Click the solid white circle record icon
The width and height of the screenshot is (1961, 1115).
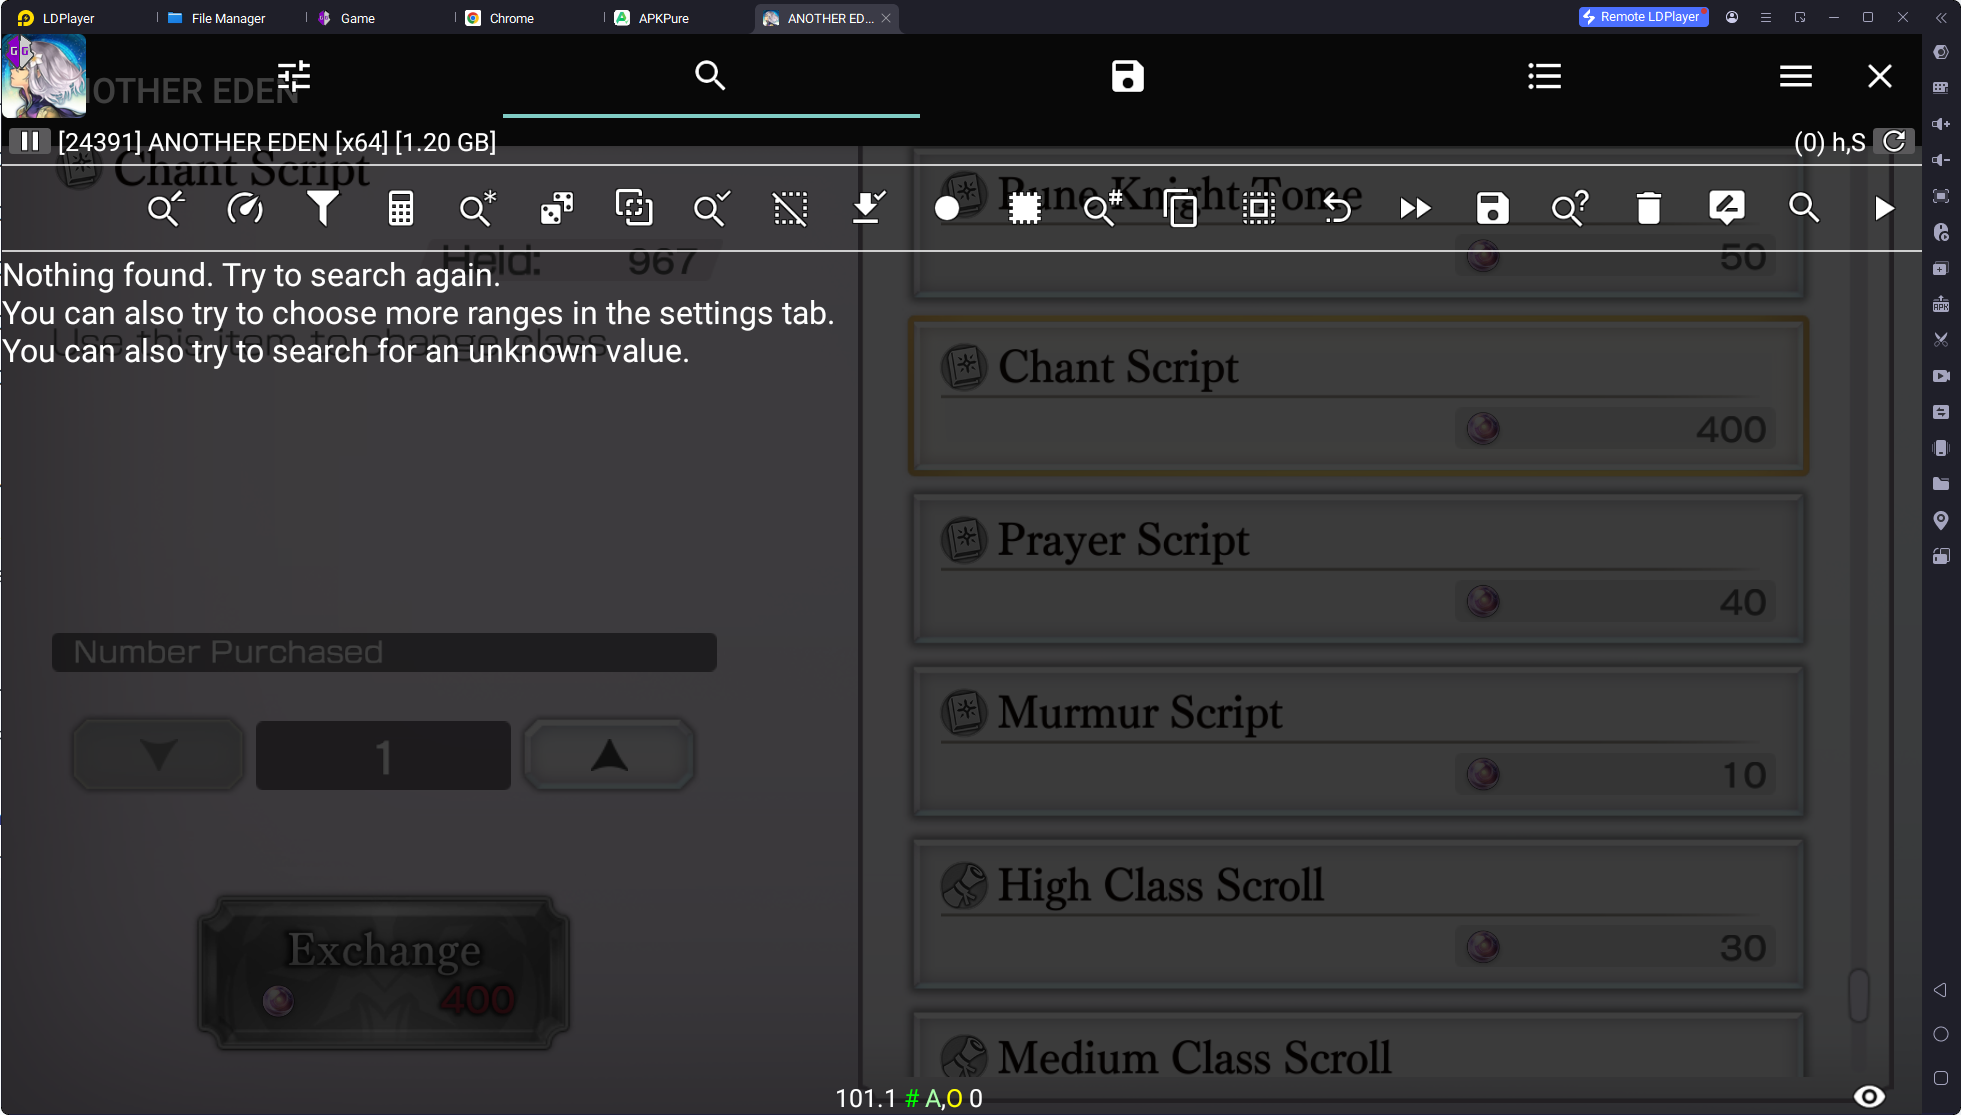point(947,208)
